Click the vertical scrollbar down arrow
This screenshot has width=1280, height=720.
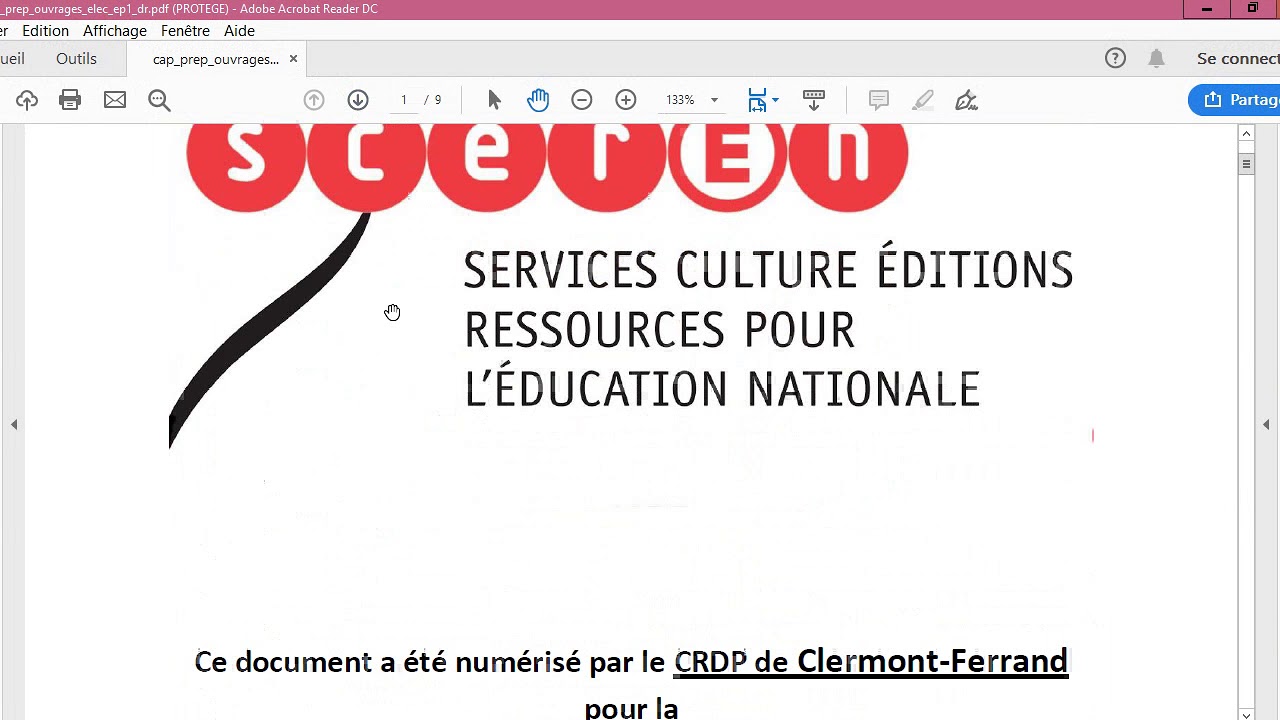[1246, 714]
